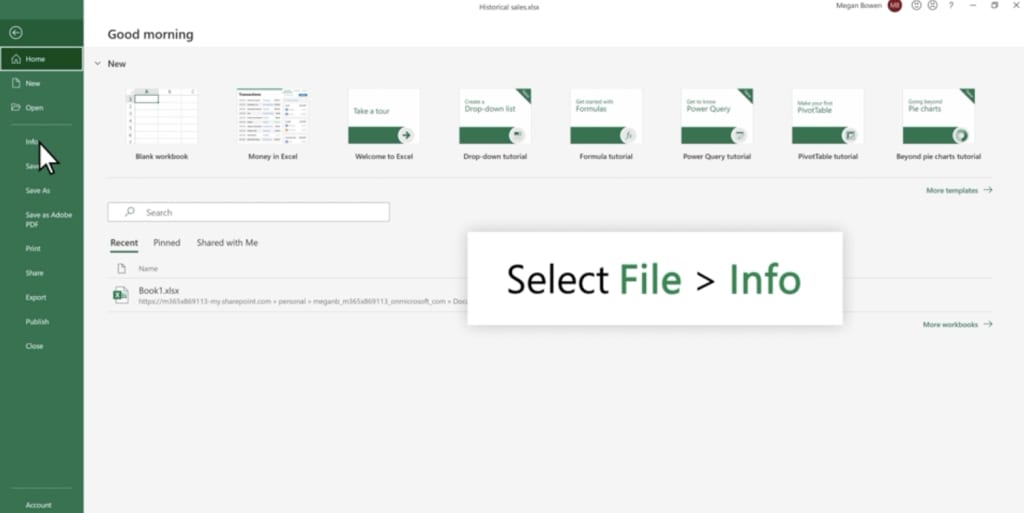Click the new document icon in the sidebar
1024x513 pixels.
pos(16,84)
